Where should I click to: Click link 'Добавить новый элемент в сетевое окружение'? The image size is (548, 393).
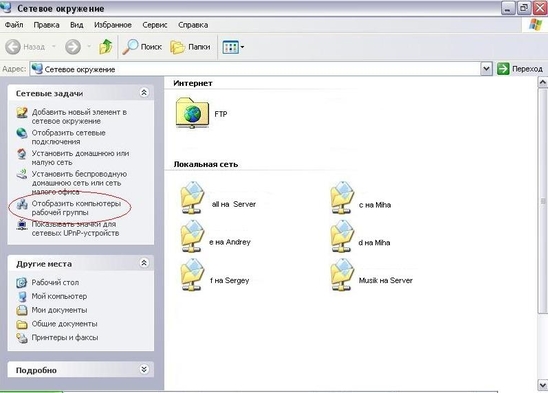click(x=79, y=117)
